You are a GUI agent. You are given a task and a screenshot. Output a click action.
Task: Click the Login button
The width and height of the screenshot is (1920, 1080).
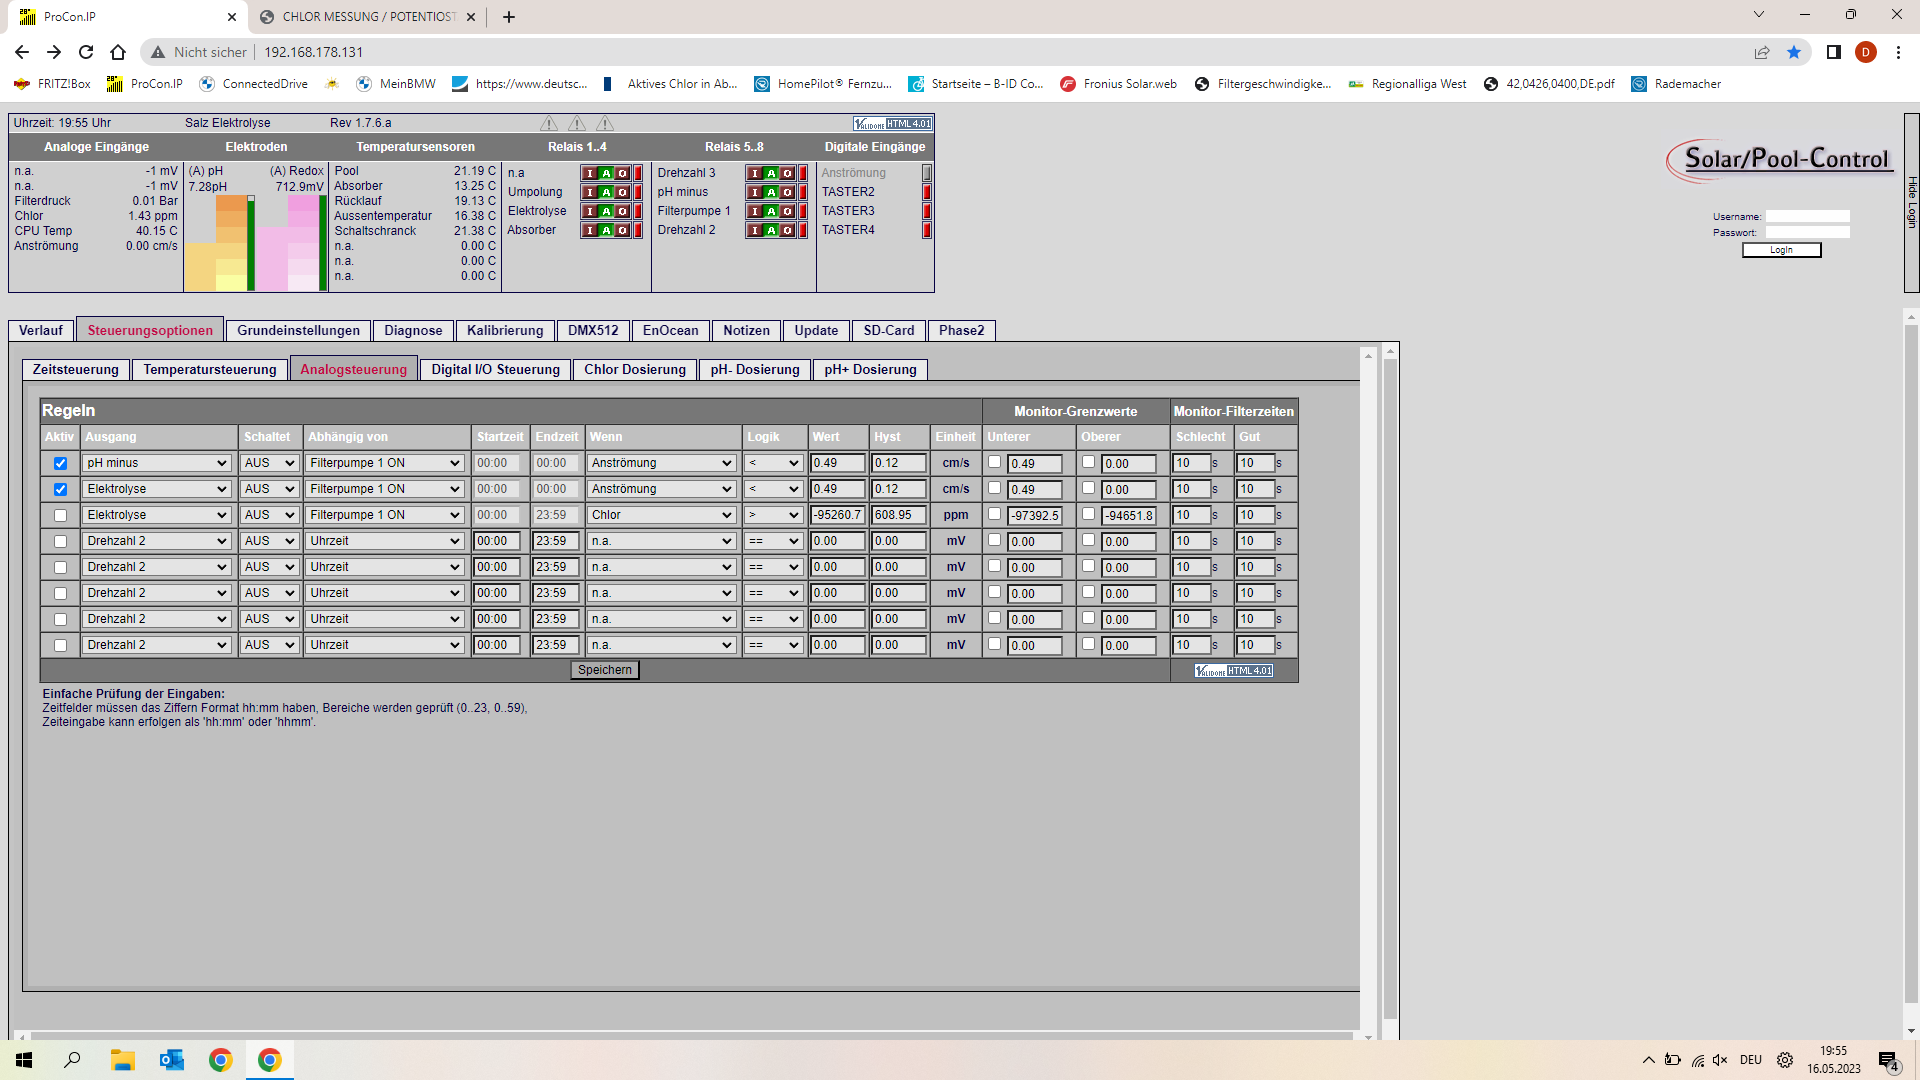(1781, 250)
